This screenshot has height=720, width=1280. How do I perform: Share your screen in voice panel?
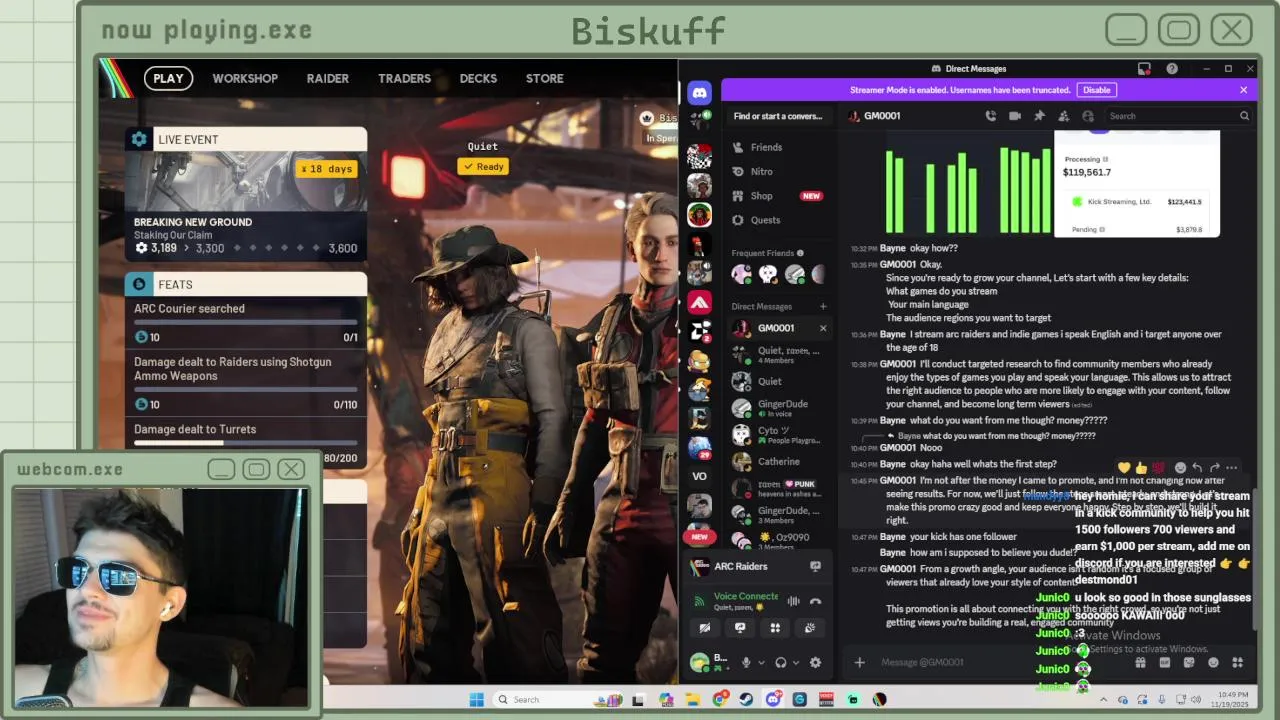tap(740, 628)
